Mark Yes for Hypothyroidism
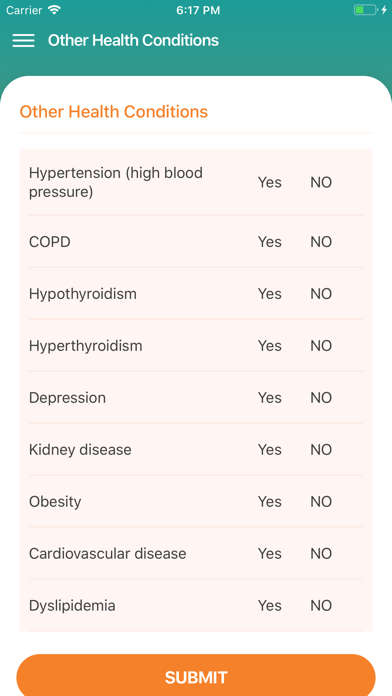 coord(269,294)
